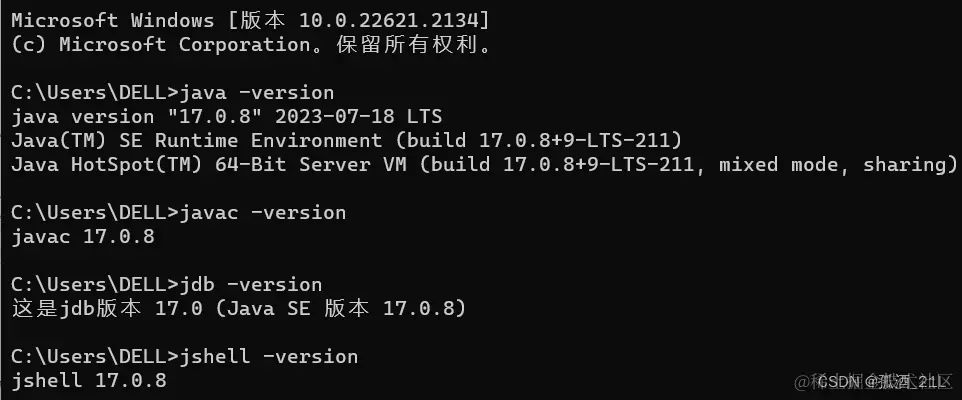The width and height of the screenshot is (962, 400).
Task: Click the 'Java(TM) SE Runtime Environment' text
Action: 196,140
